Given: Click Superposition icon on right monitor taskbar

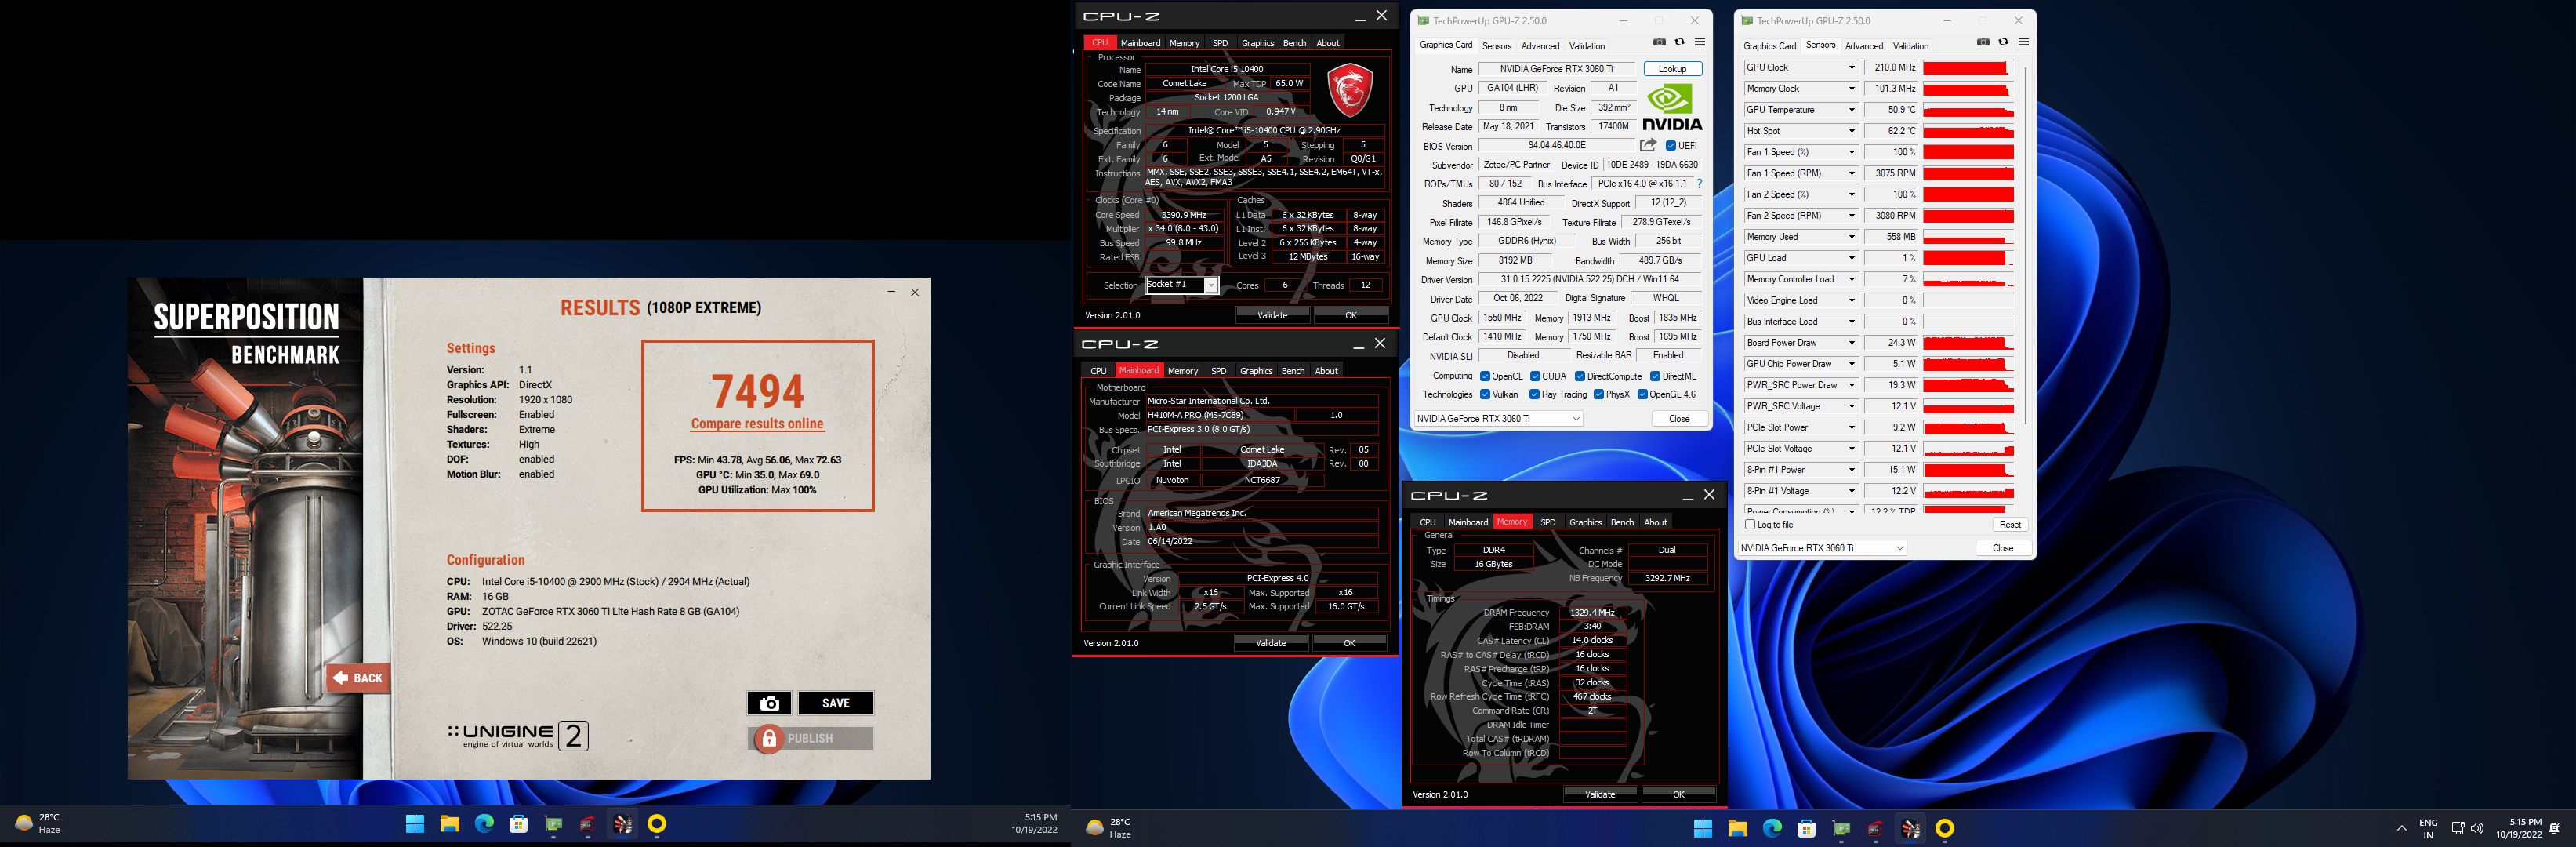Looking at the screenshot, I should click(1910, 828).
